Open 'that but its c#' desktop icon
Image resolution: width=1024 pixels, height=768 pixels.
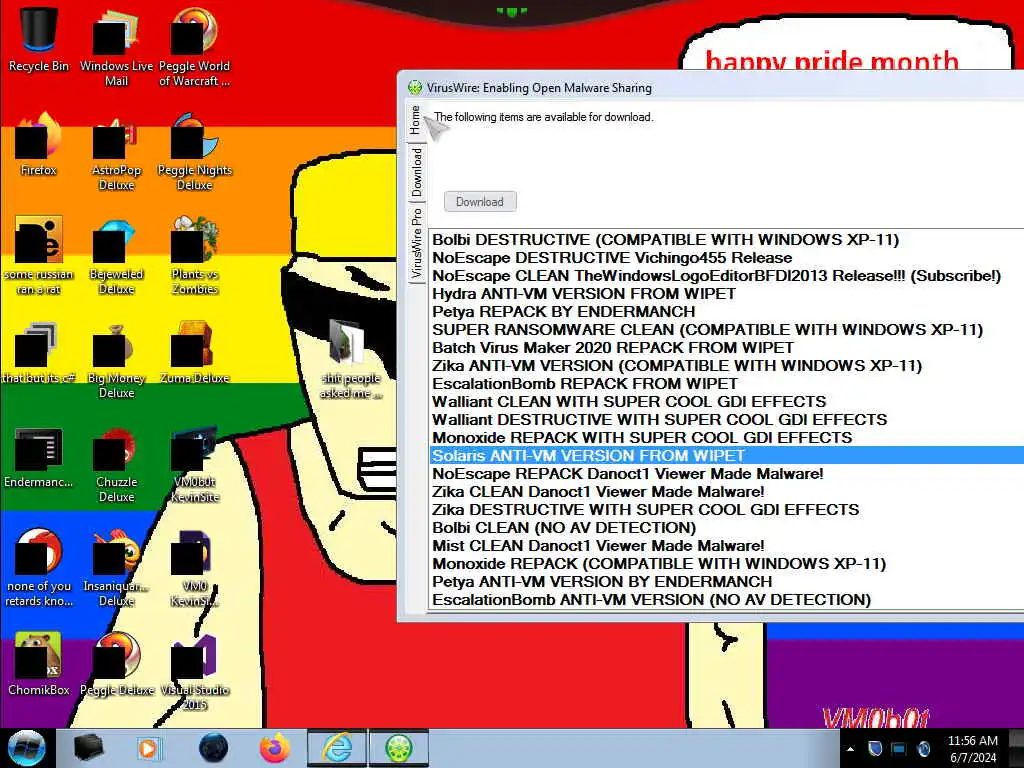pyautogui.click(x=39, y=353)
